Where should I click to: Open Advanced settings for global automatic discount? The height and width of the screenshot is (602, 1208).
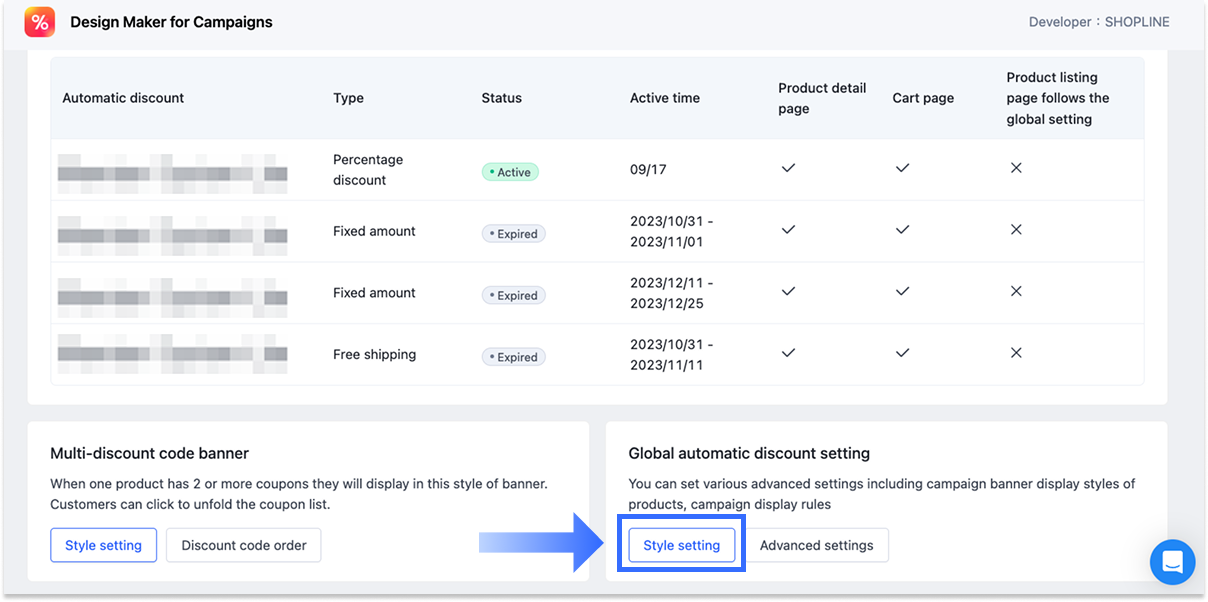coord(816,545)
